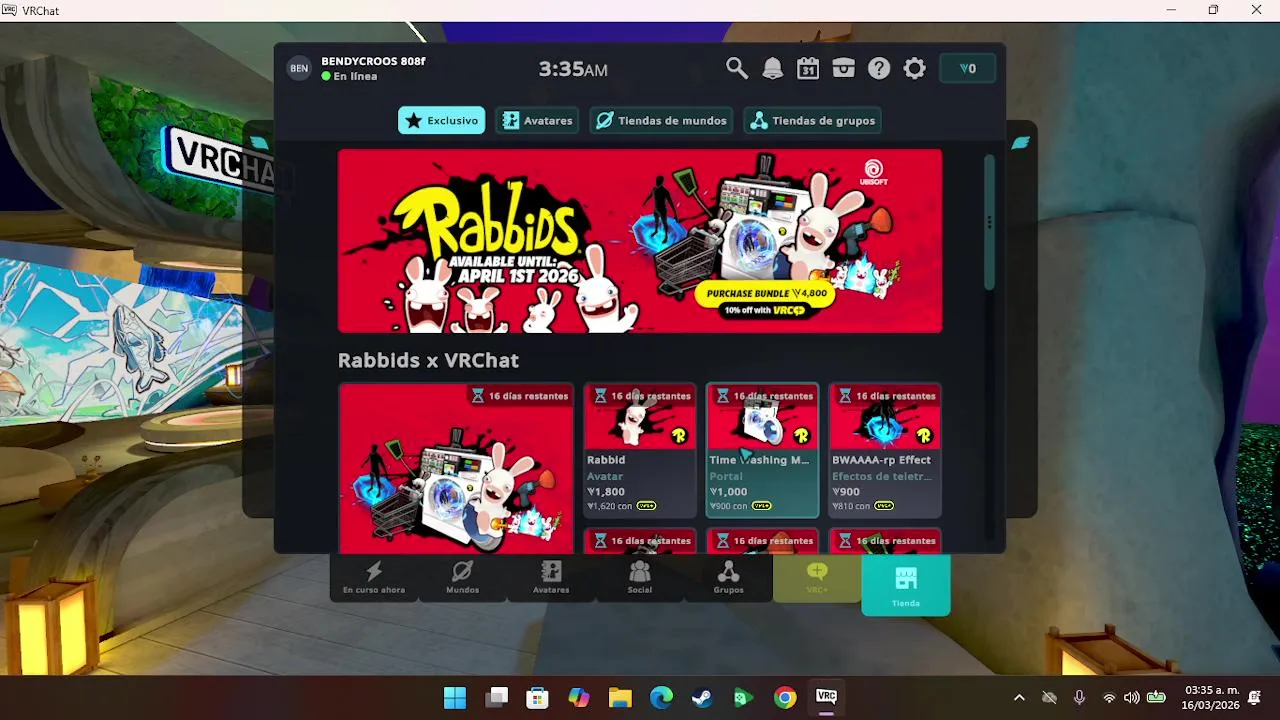Open Microsoft Store from taskbar
Viewport: 1280px width, 720px height.
[x=538, y=697]
